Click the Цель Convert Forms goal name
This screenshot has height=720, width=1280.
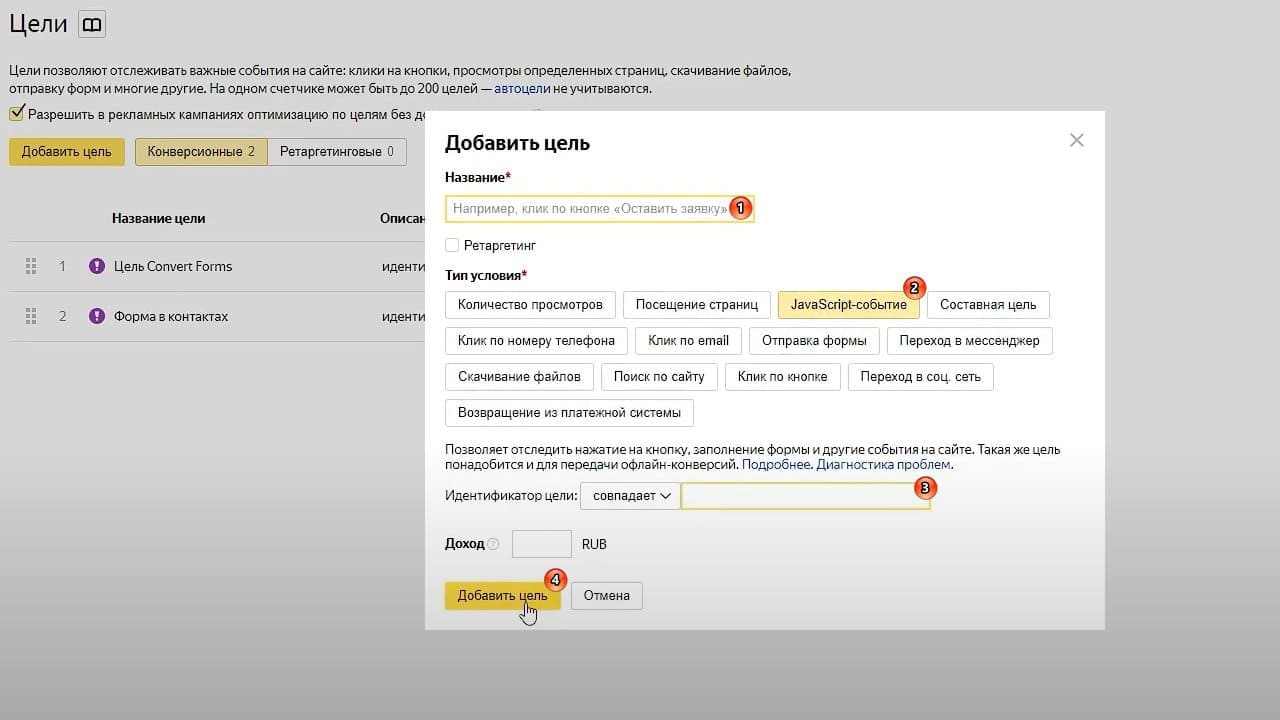pyautogui.click(x=173, y=266)
